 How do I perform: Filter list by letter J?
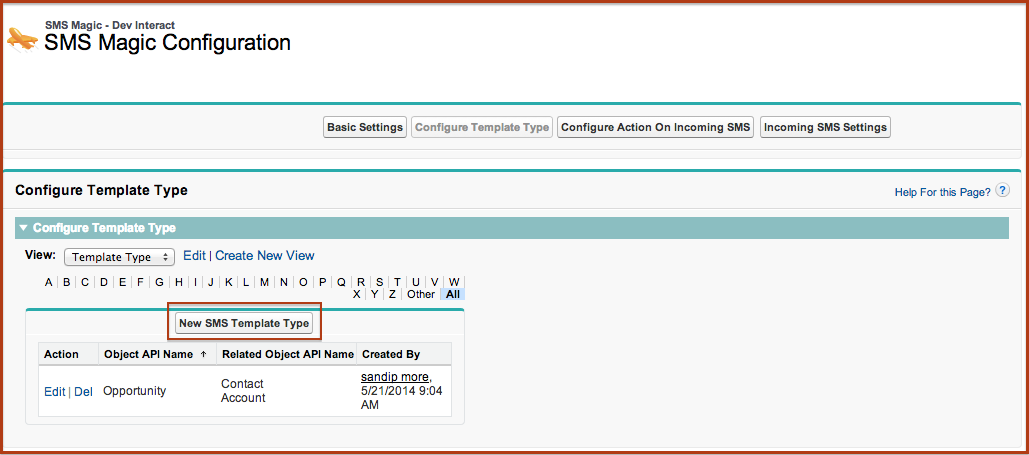[211, 282]
